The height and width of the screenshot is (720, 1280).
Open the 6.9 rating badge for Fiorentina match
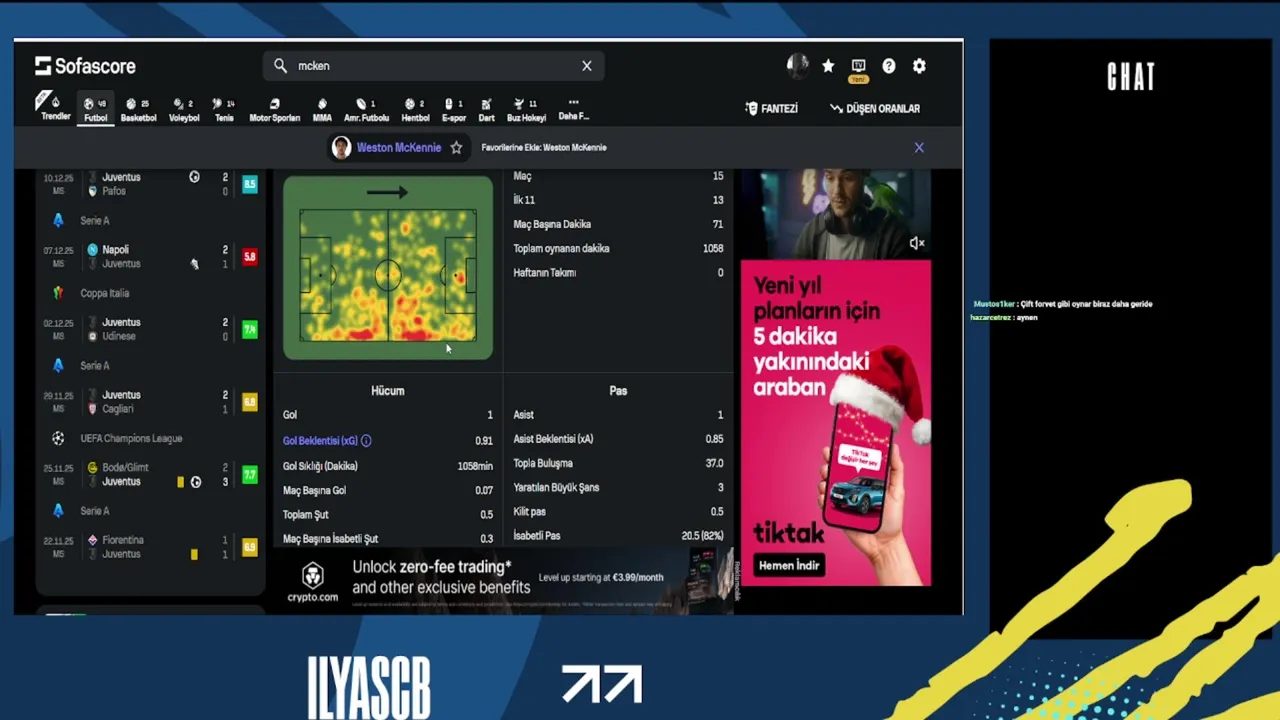250,547
